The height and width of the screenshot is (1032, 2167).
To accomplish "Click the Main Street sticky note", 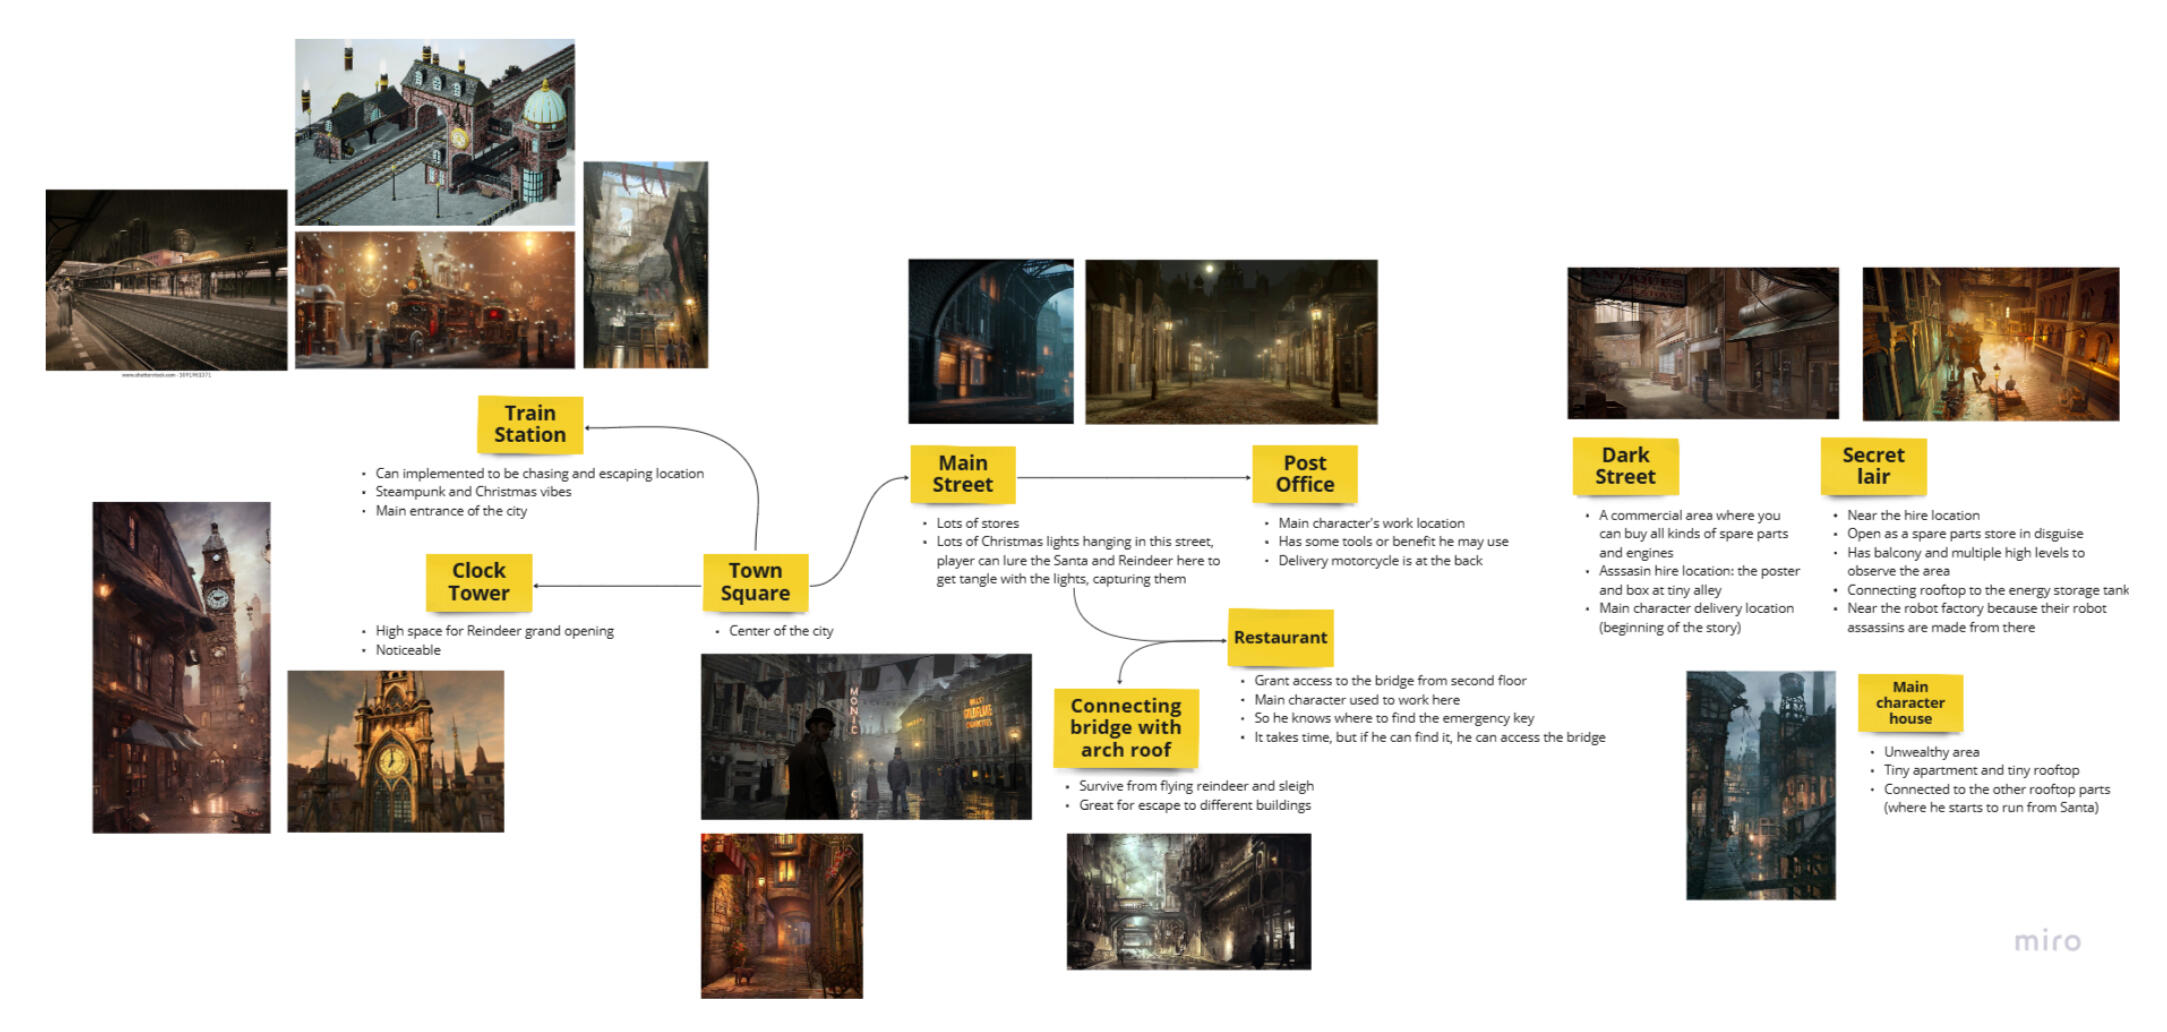I will coord(962,474).
